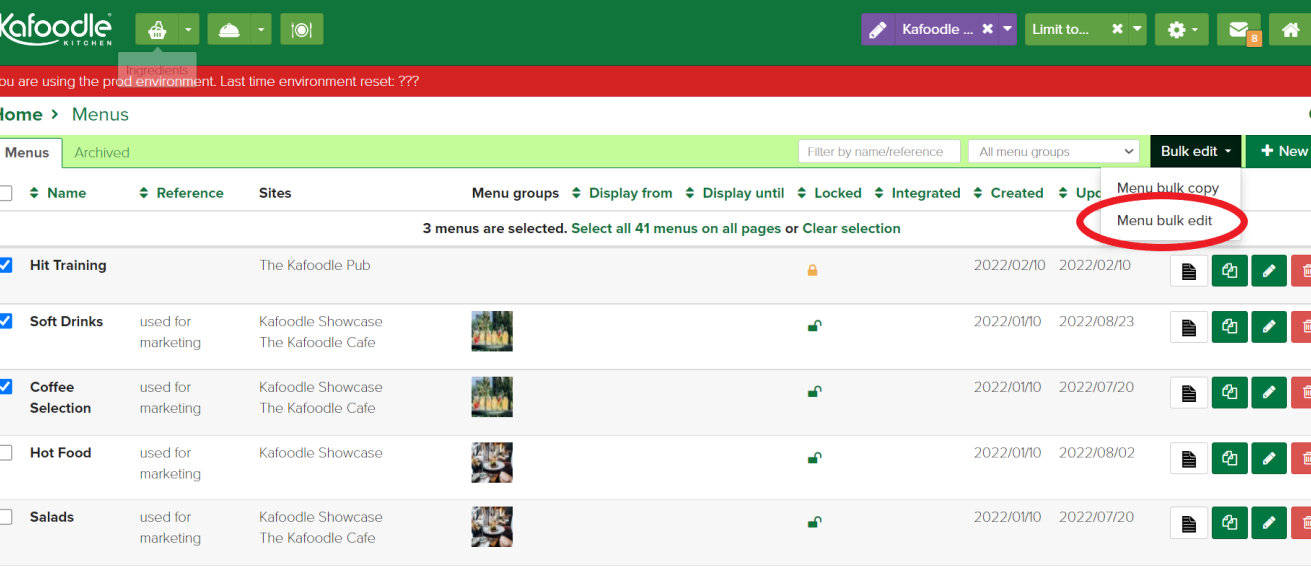
Task: Copy the Soft Drinks menu
Action: pos(1230,326)
